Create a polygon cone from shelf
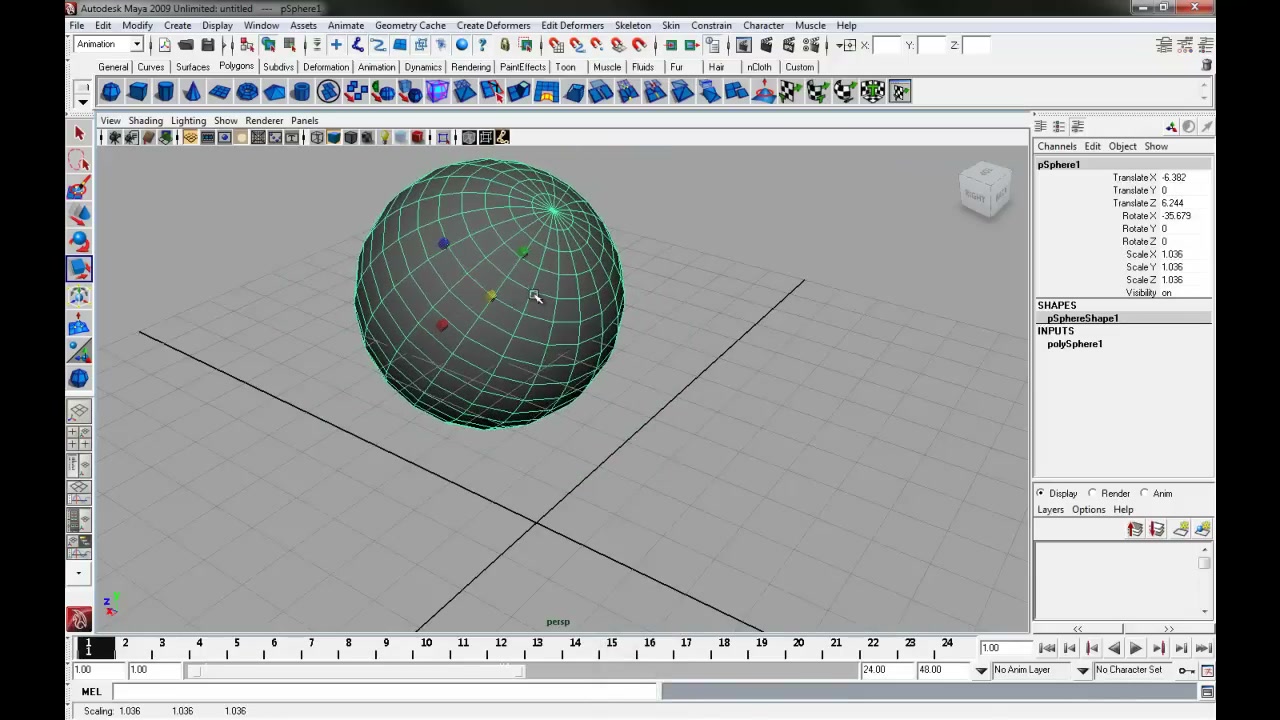 (192, 92)
